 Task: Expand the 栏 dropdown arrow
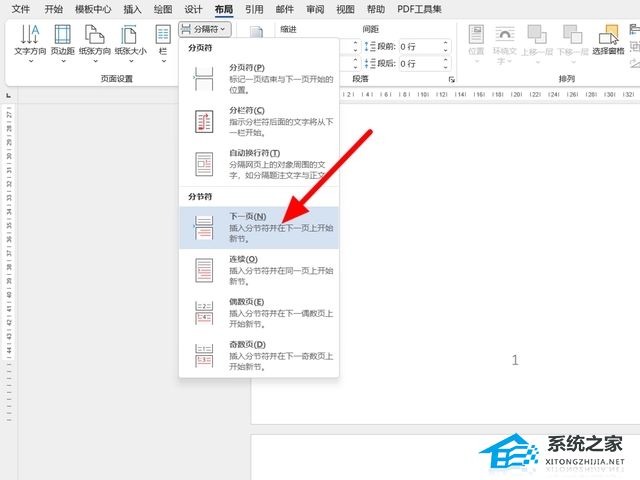(x=163, y=61)
